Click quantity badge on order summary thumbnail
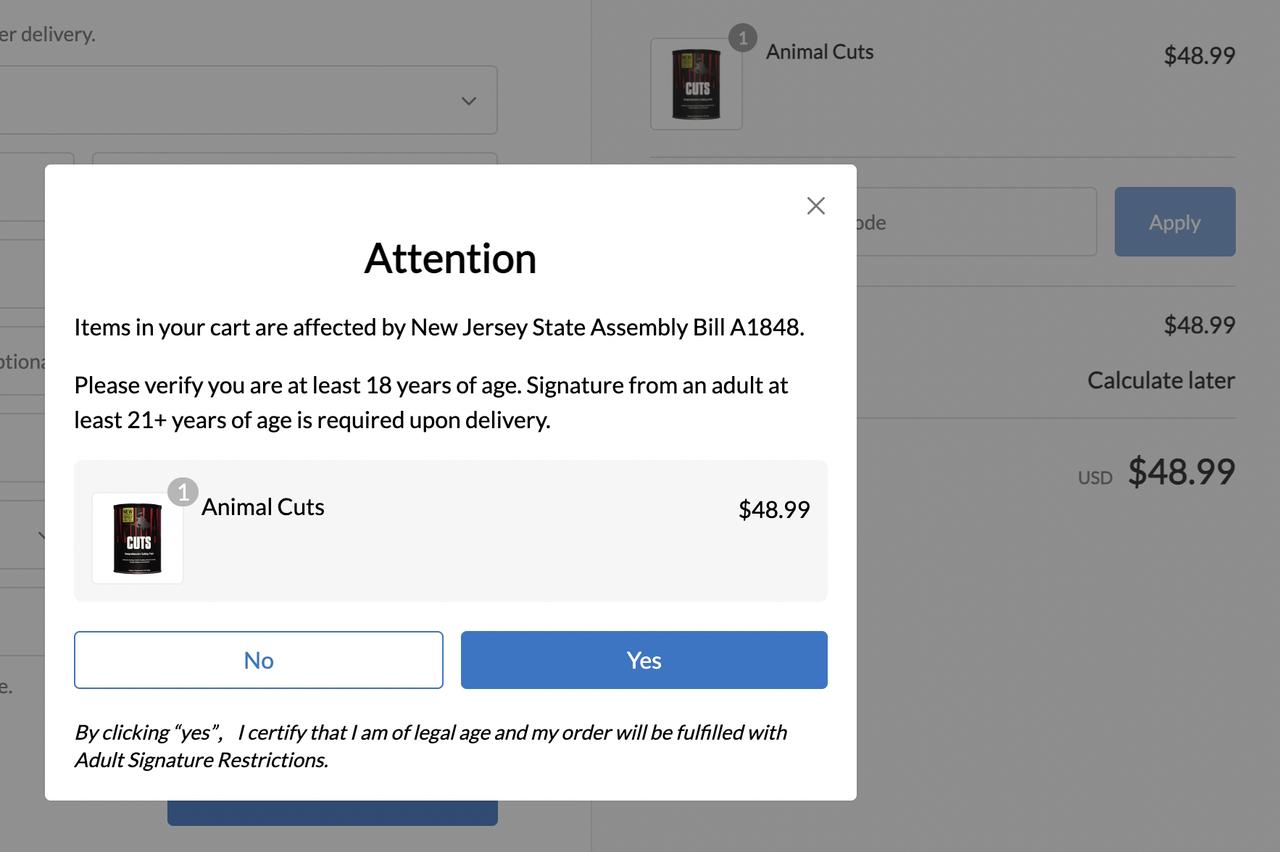This screenshot has height=852, width=1280. point(742,38)
